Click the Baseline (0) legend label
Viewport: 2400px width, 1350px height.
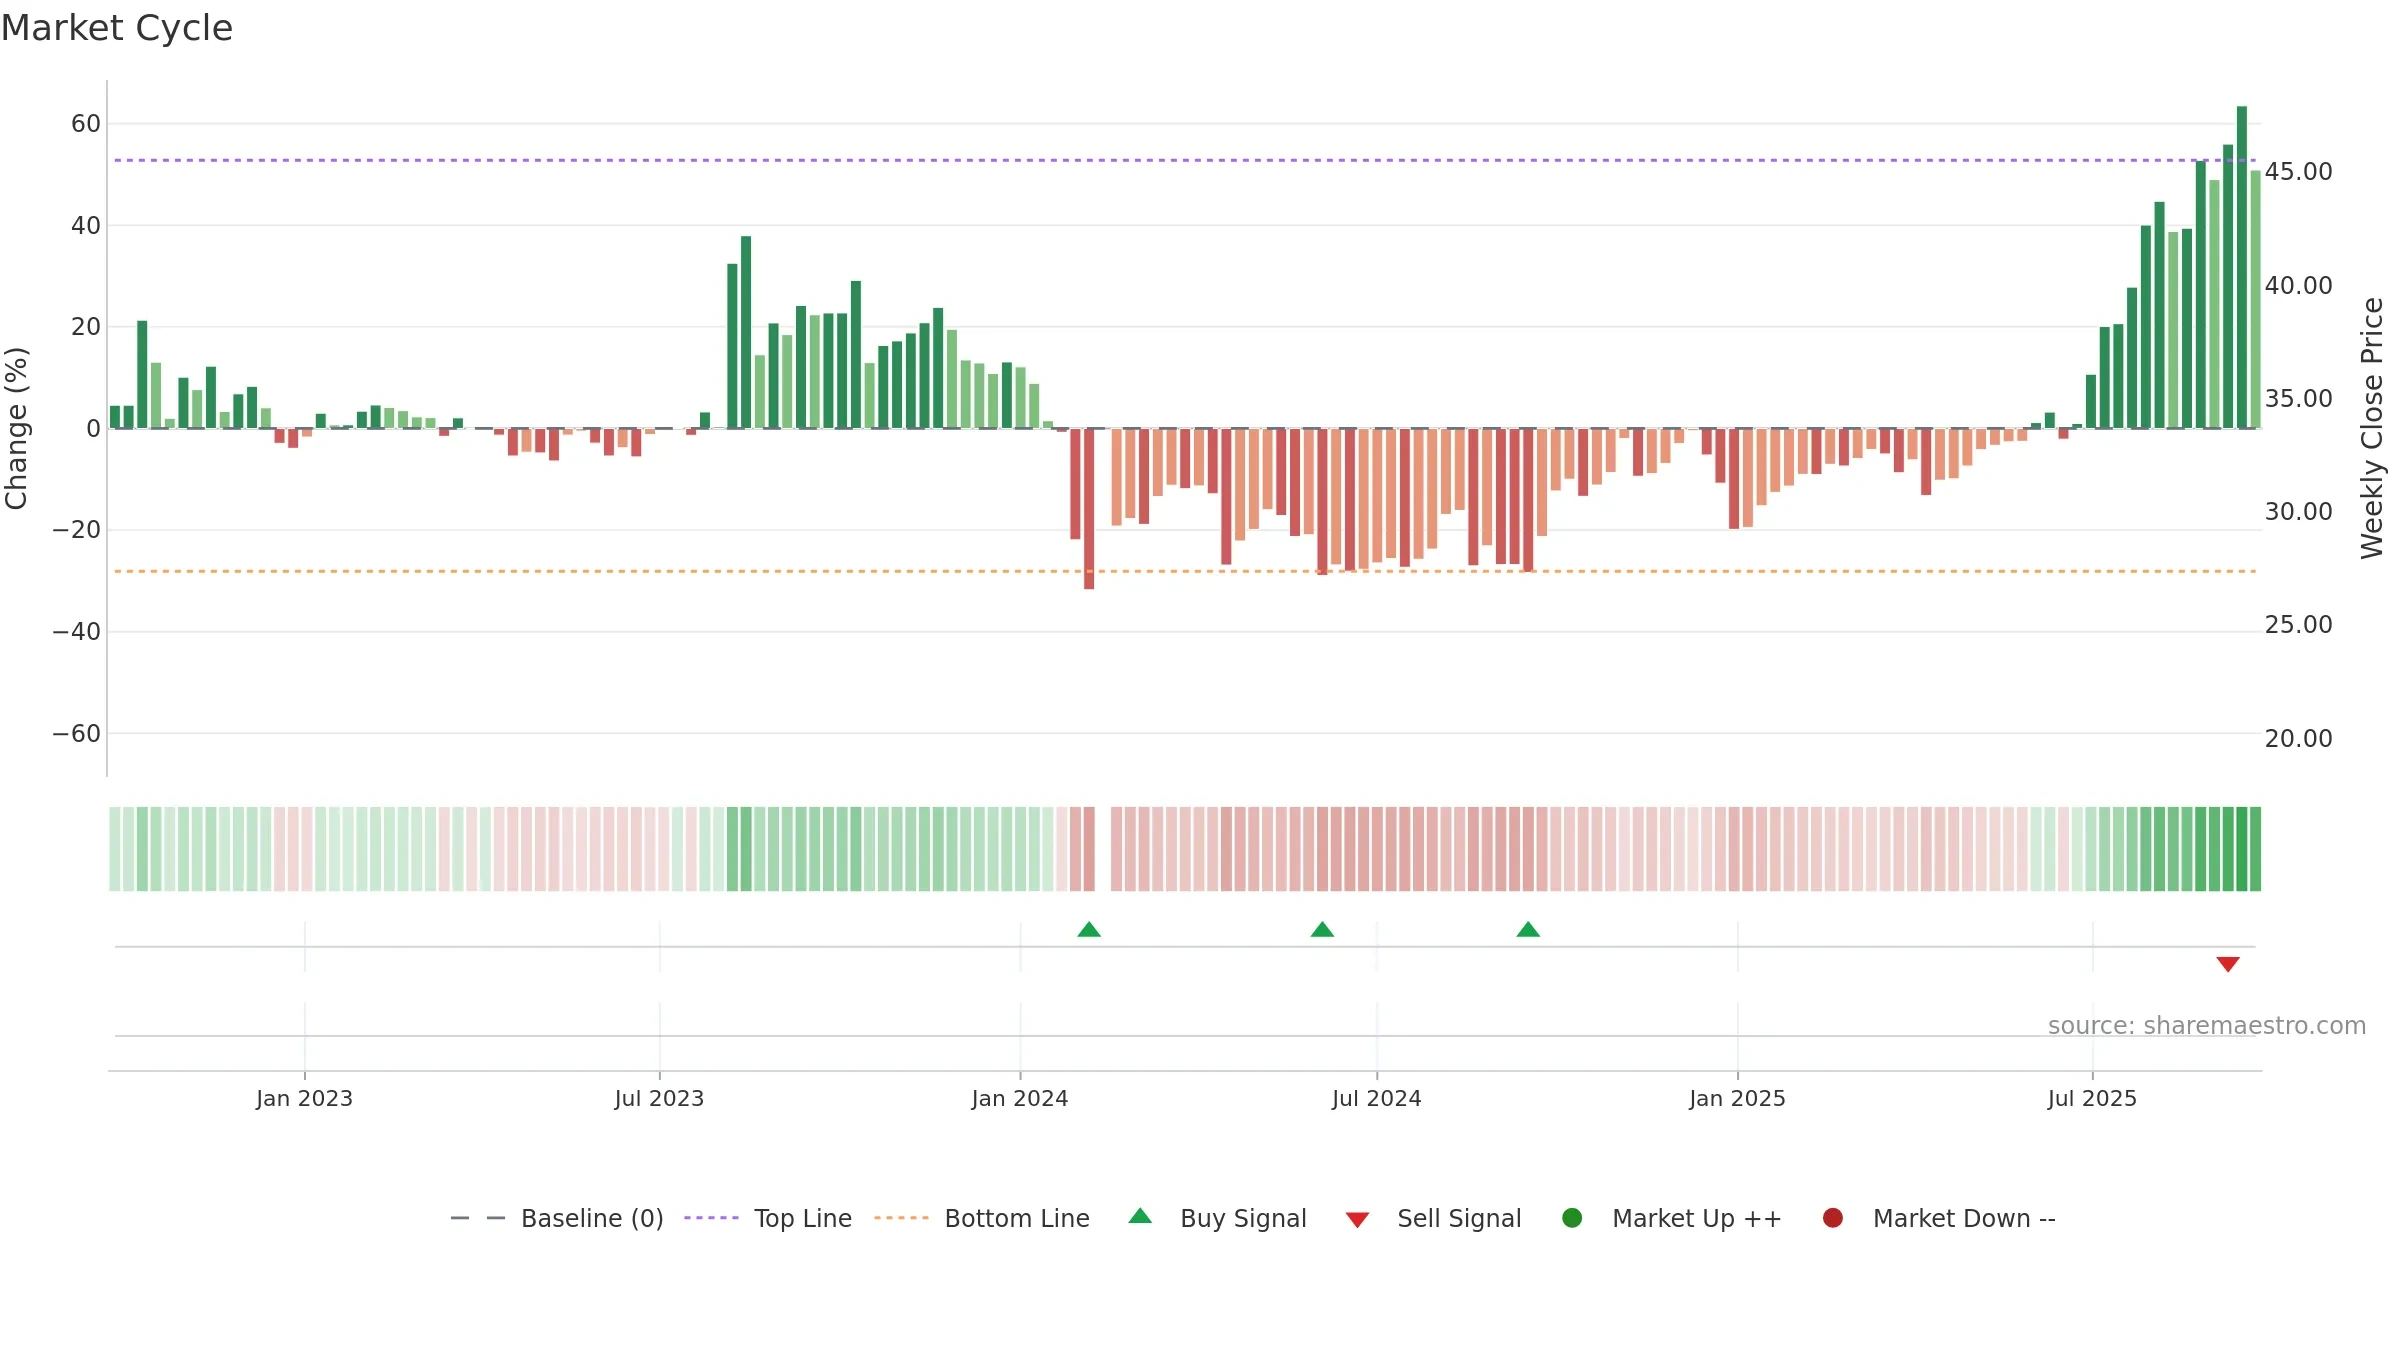tap(592, 1219)
